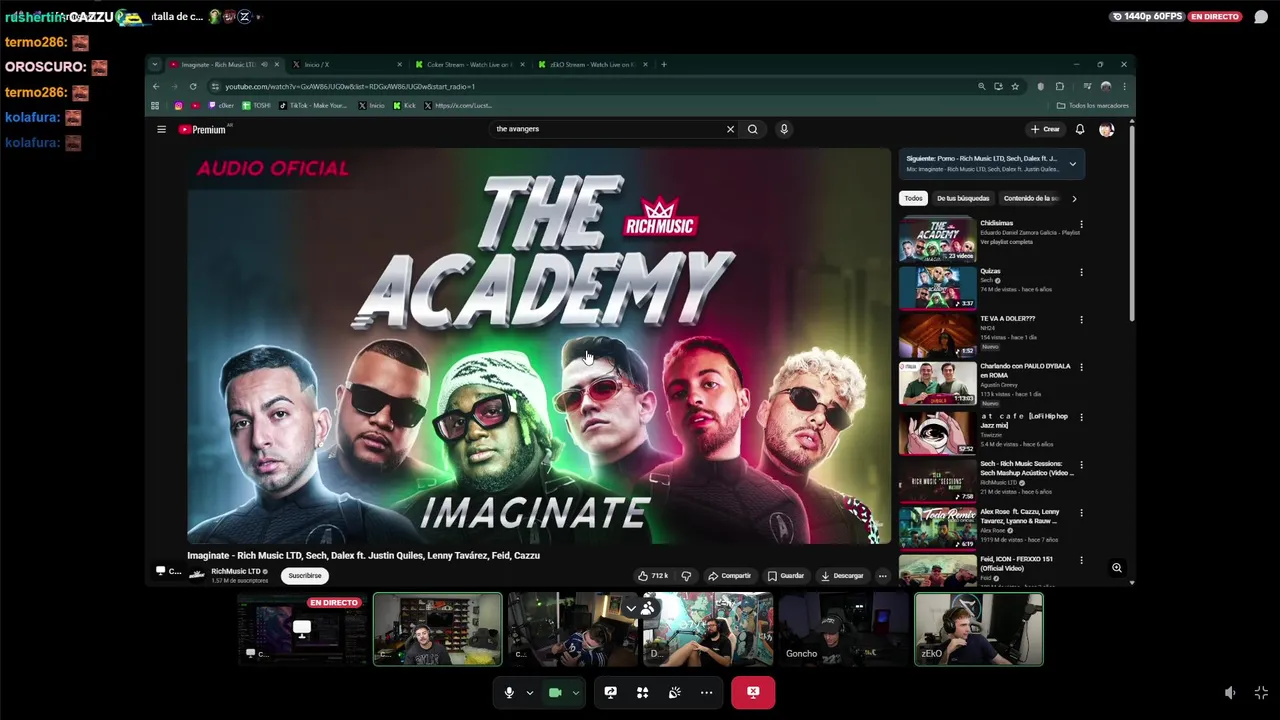This screenshot has width=1280, height=720.
Task: Open new browser tab with plus
Action: coord(664,64)
